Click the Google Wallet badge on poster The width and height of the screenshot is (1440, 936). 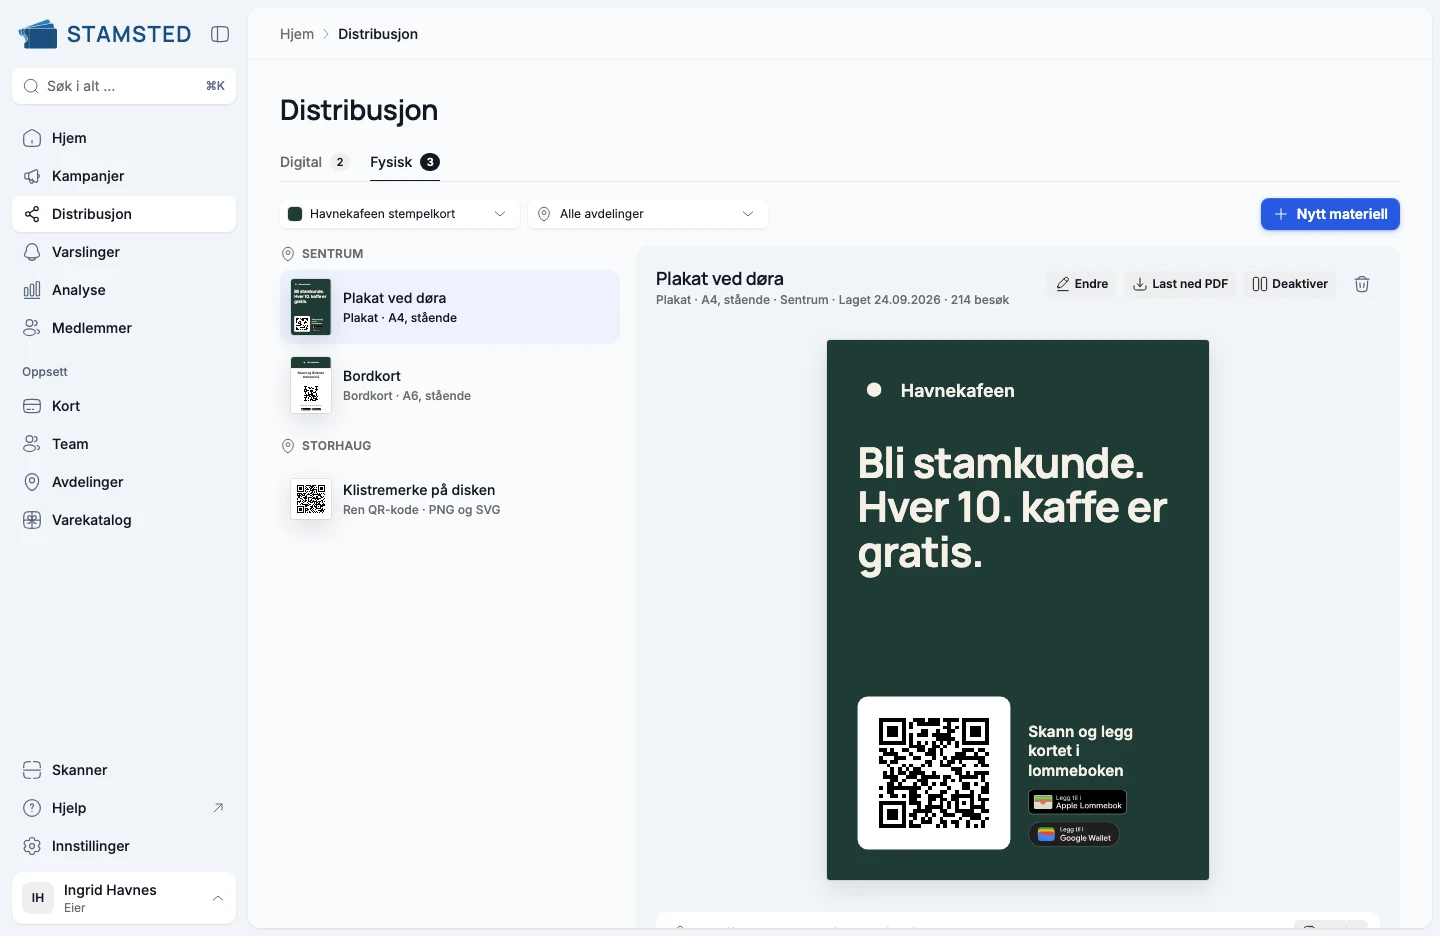click(x=1074, y=834)
